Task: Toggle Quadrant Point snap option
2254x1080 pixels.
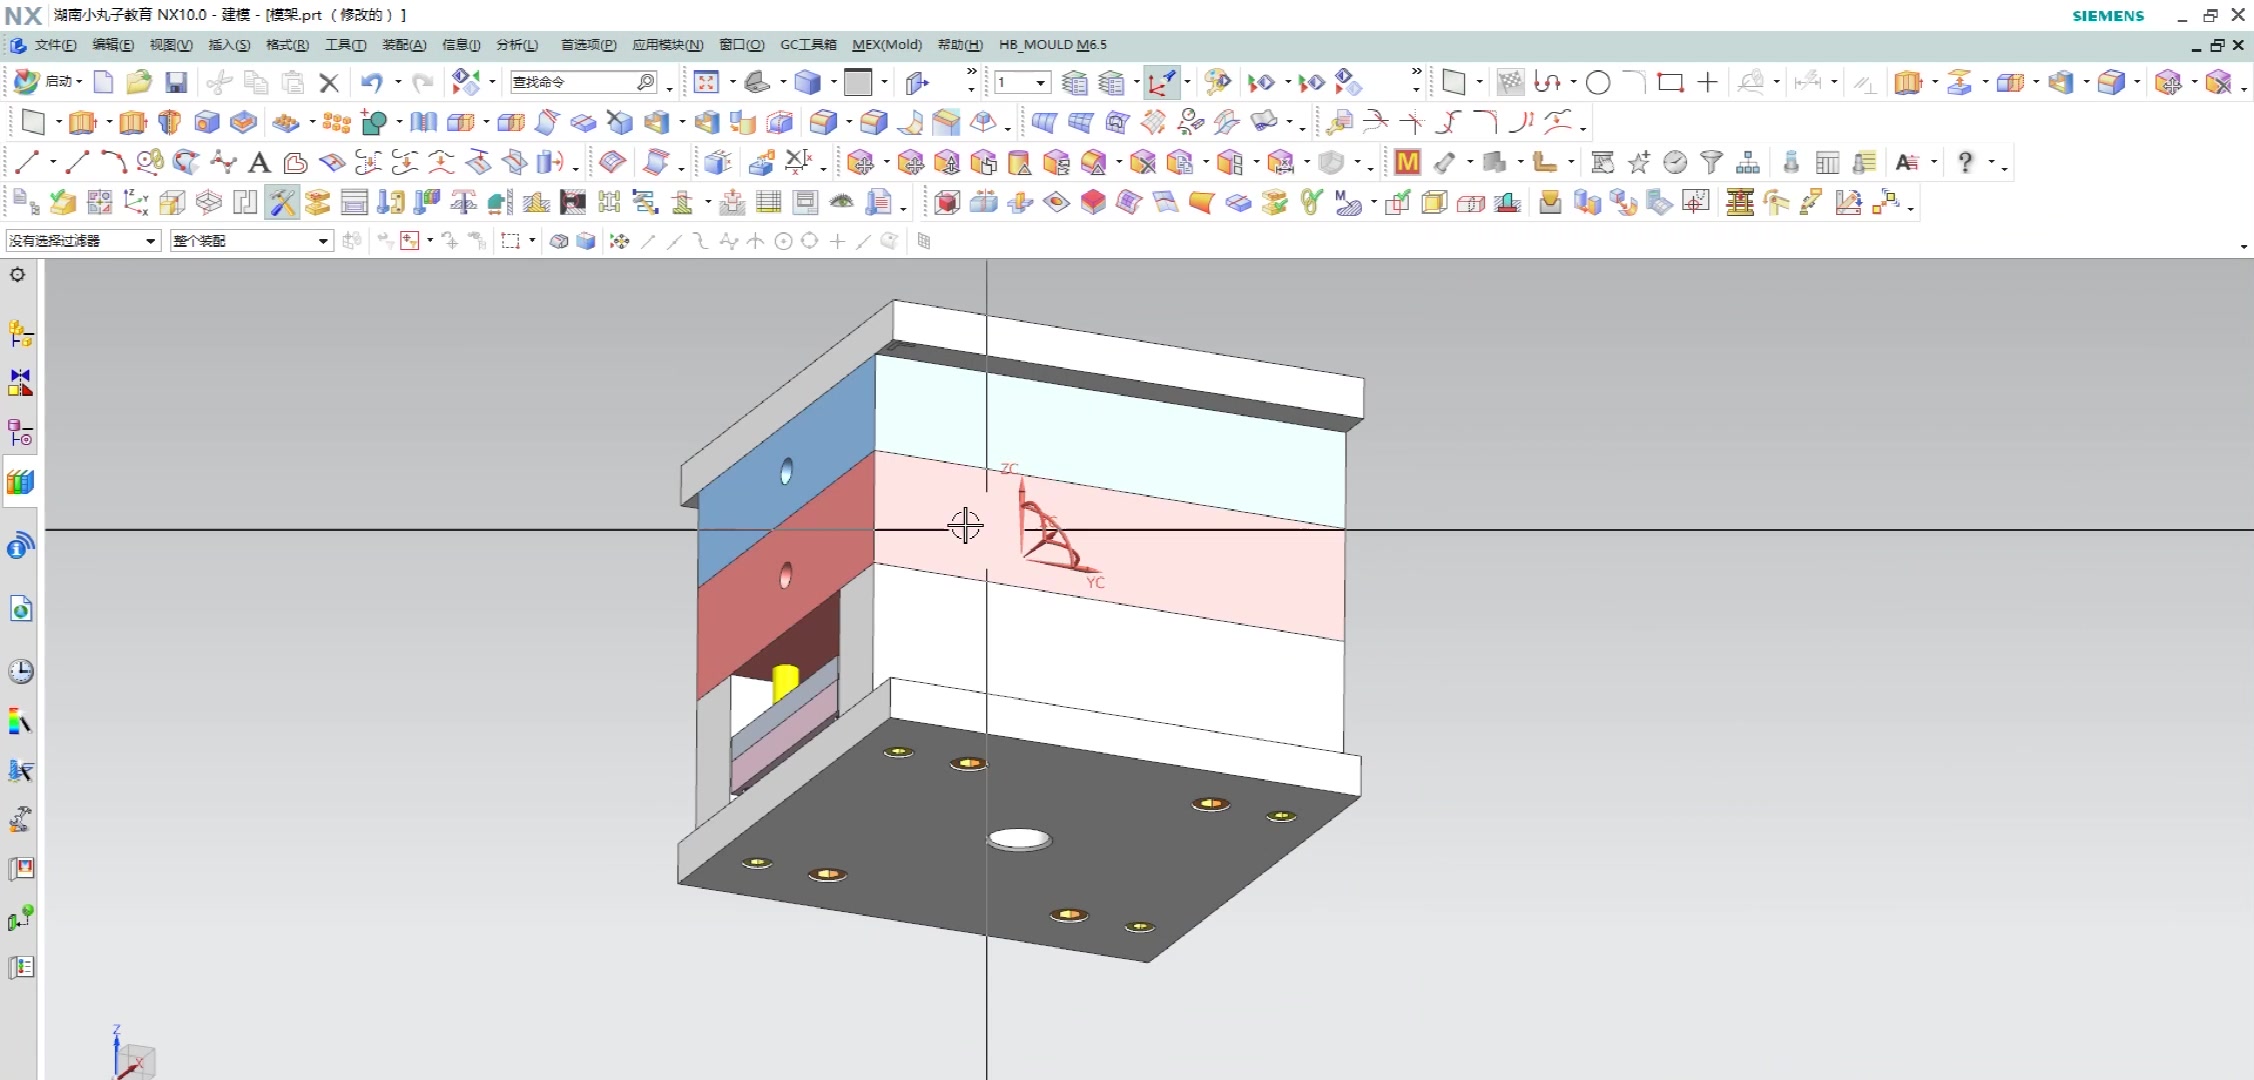Action: [810, 241]
